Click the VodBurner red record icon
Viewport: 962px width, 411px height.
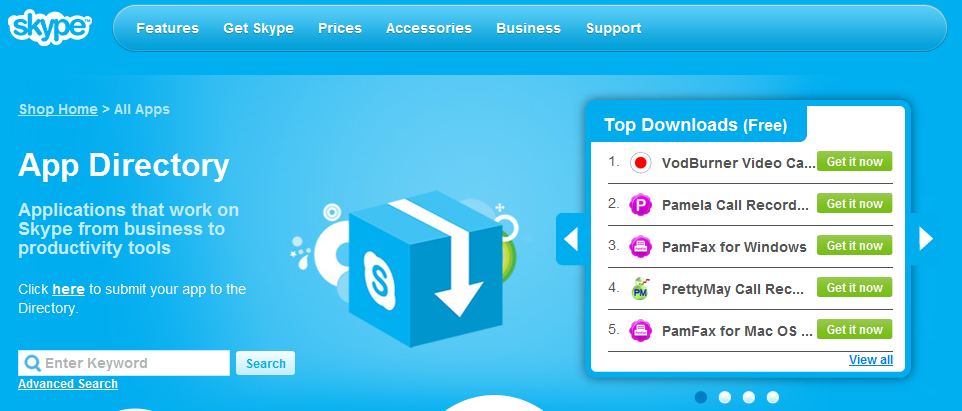pyautogui.click(x=640, y=163)
